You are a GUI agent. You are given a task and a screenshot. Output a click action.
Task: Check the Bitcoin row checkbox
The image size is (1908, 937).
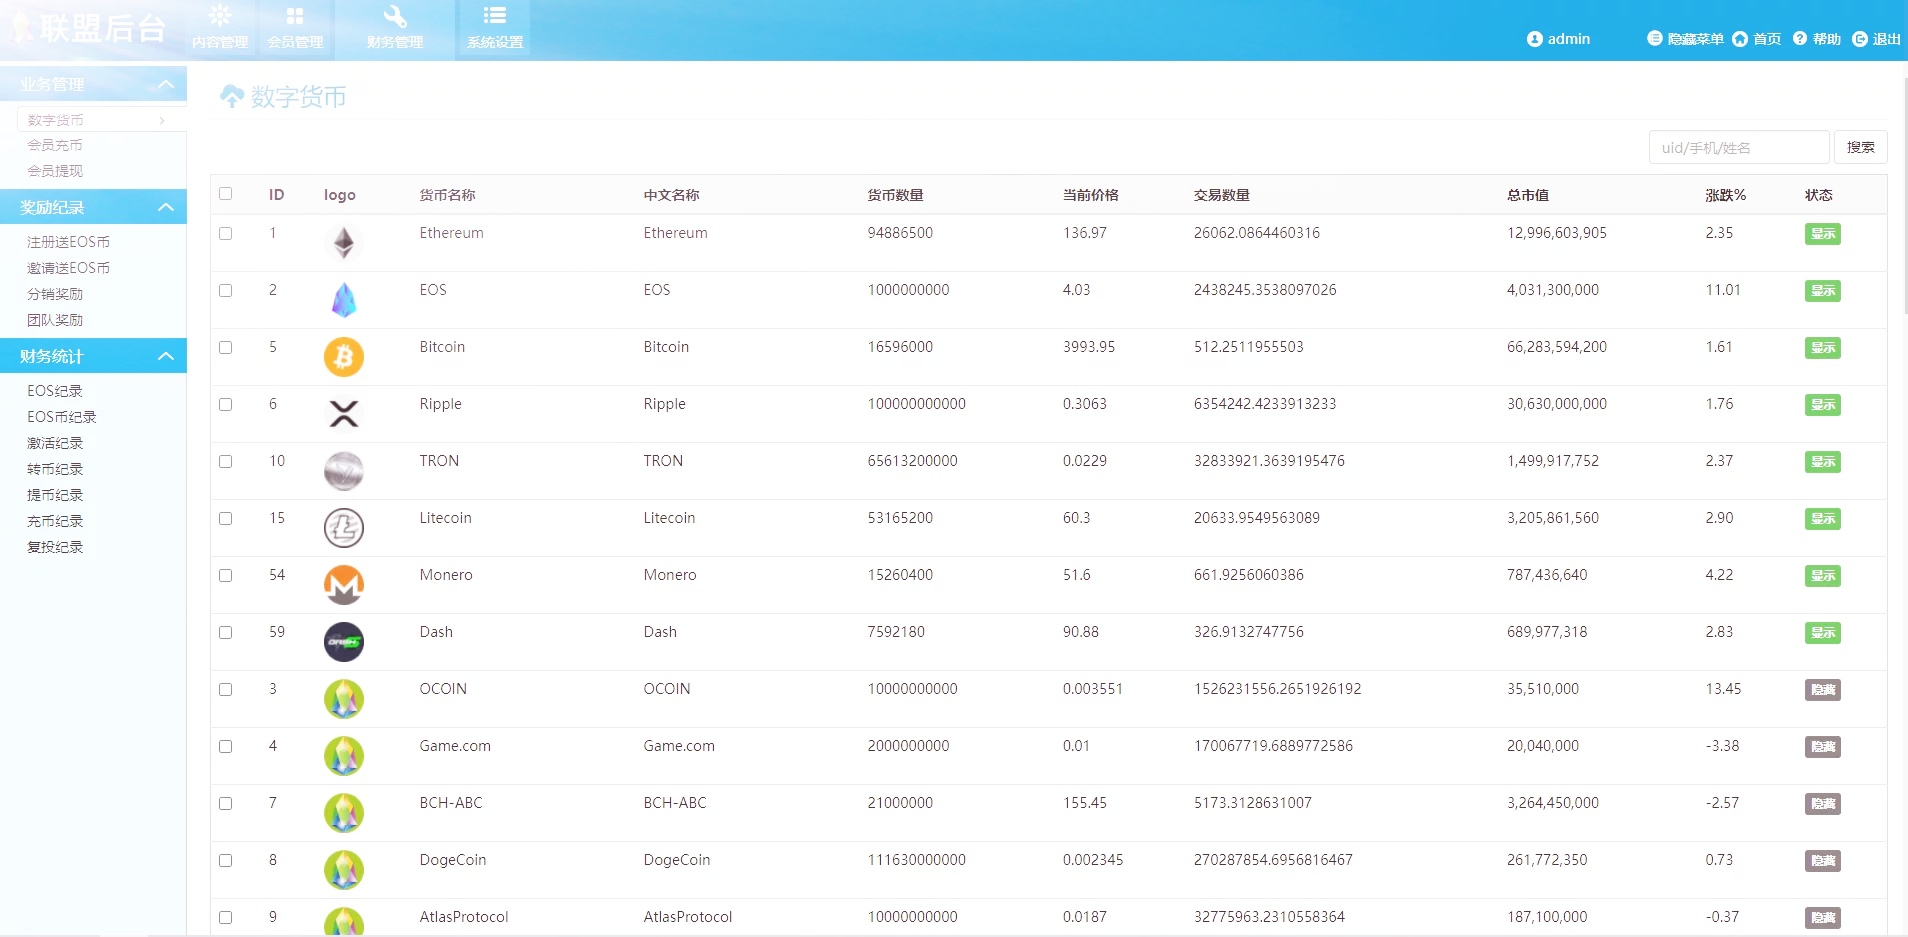225,347
